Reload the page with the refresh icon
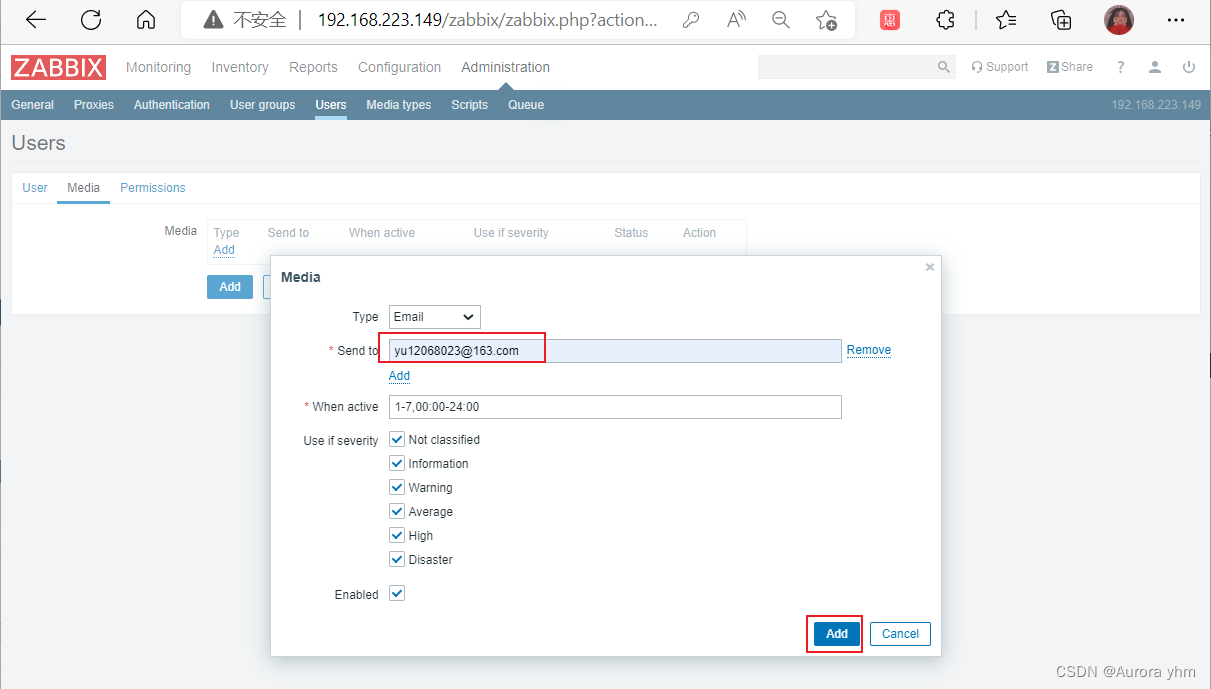 coord(91,20)
